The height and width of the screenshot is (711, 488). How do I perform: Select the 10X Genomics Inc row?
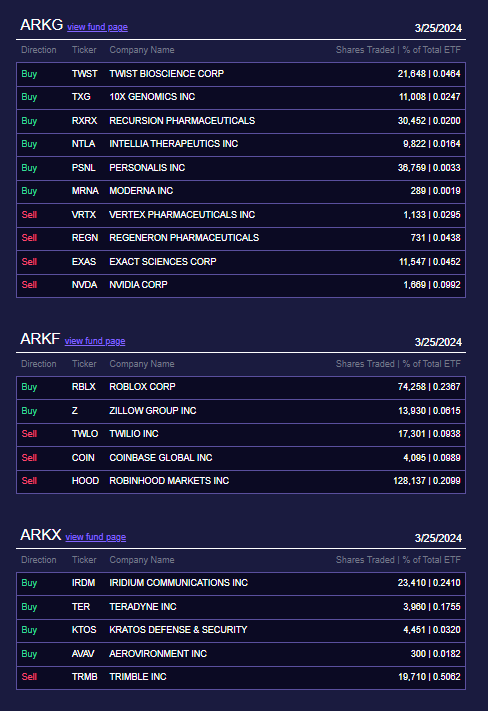tap(241, 97)
